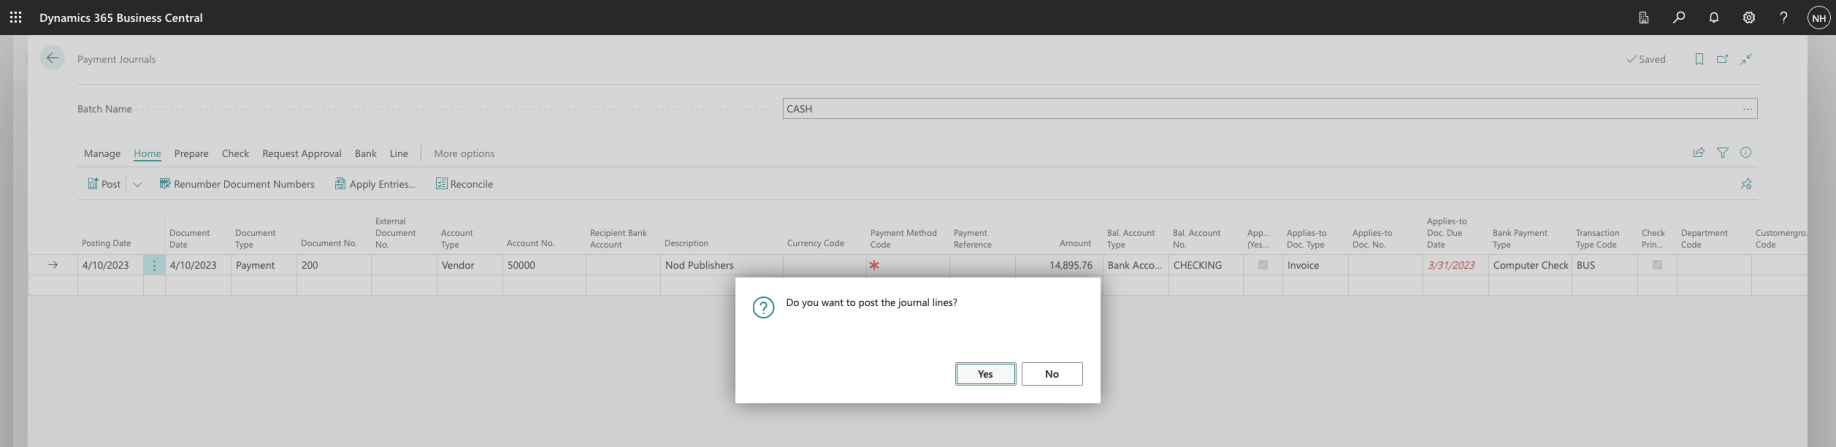Click the Document No. 200 cell
1836x447 pixels.
pos(334,265)
